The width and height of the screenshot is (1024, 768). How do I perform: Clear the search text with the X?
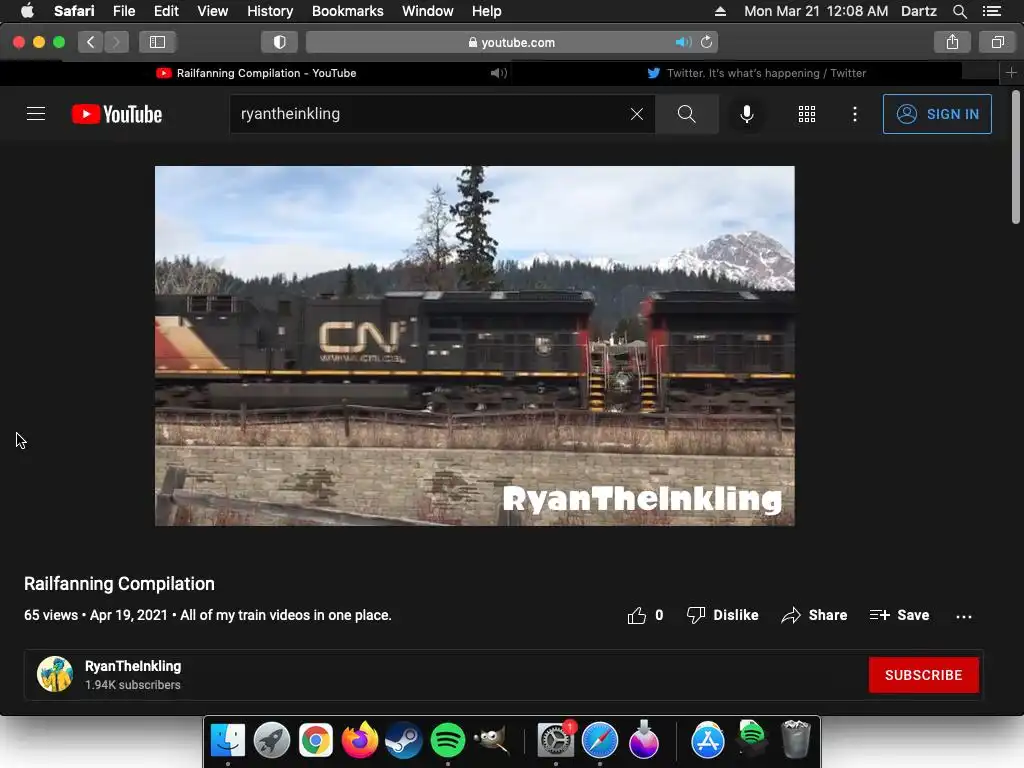tap(637, 114)
